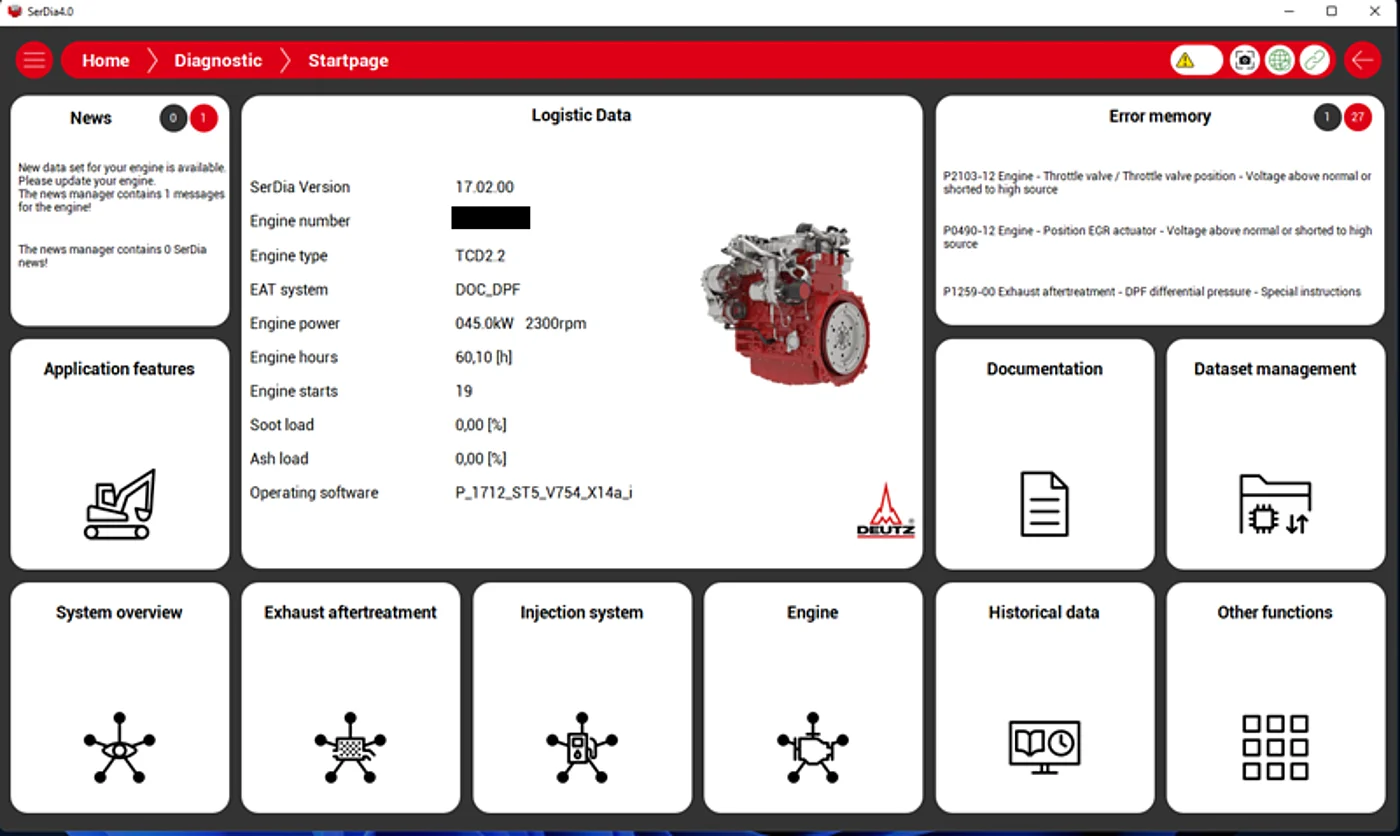Select Diagnostic in the breadcrumb bar
Viewport: 1400px width, 836px height.
click(218, 60)
